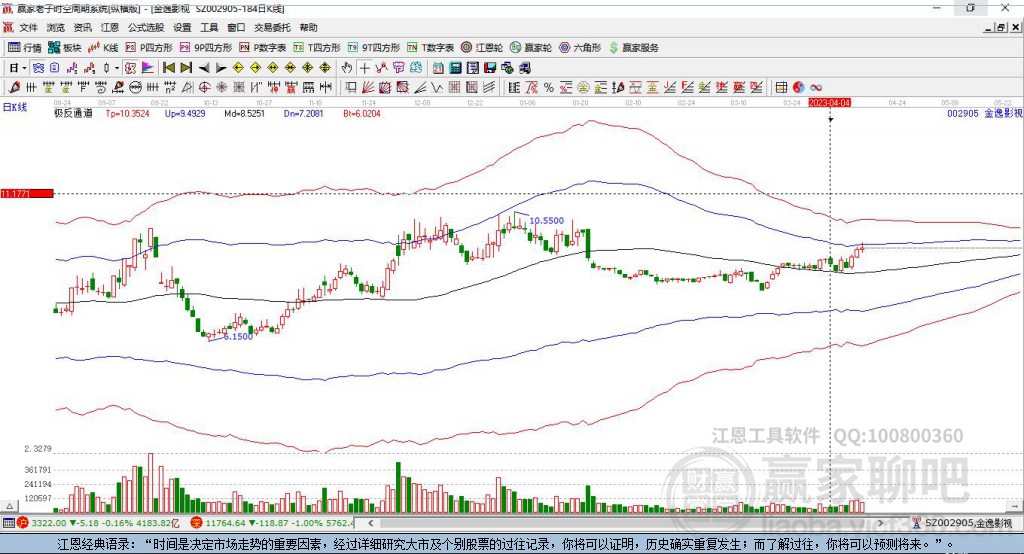Step chart right with black arrow

pyautogui.click(x=221, y=68)
